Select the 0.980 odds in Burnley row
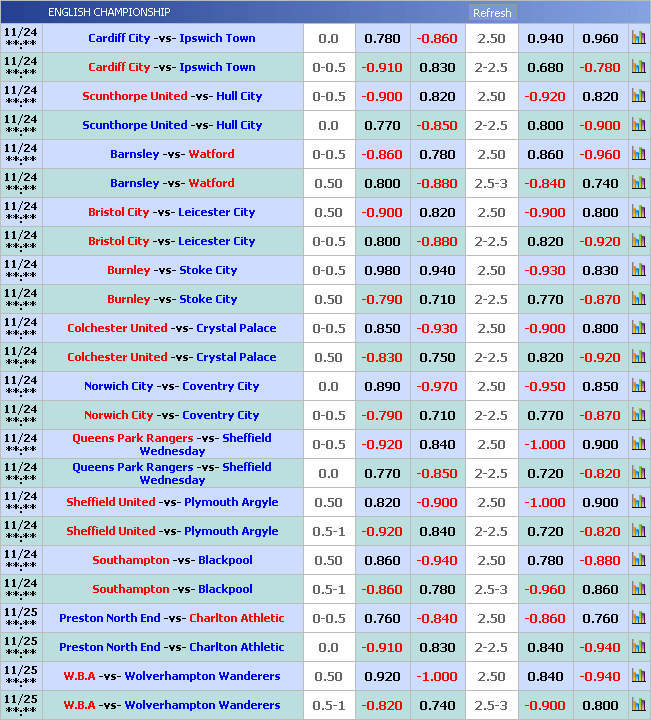651x720 pixels. point(382,271)
